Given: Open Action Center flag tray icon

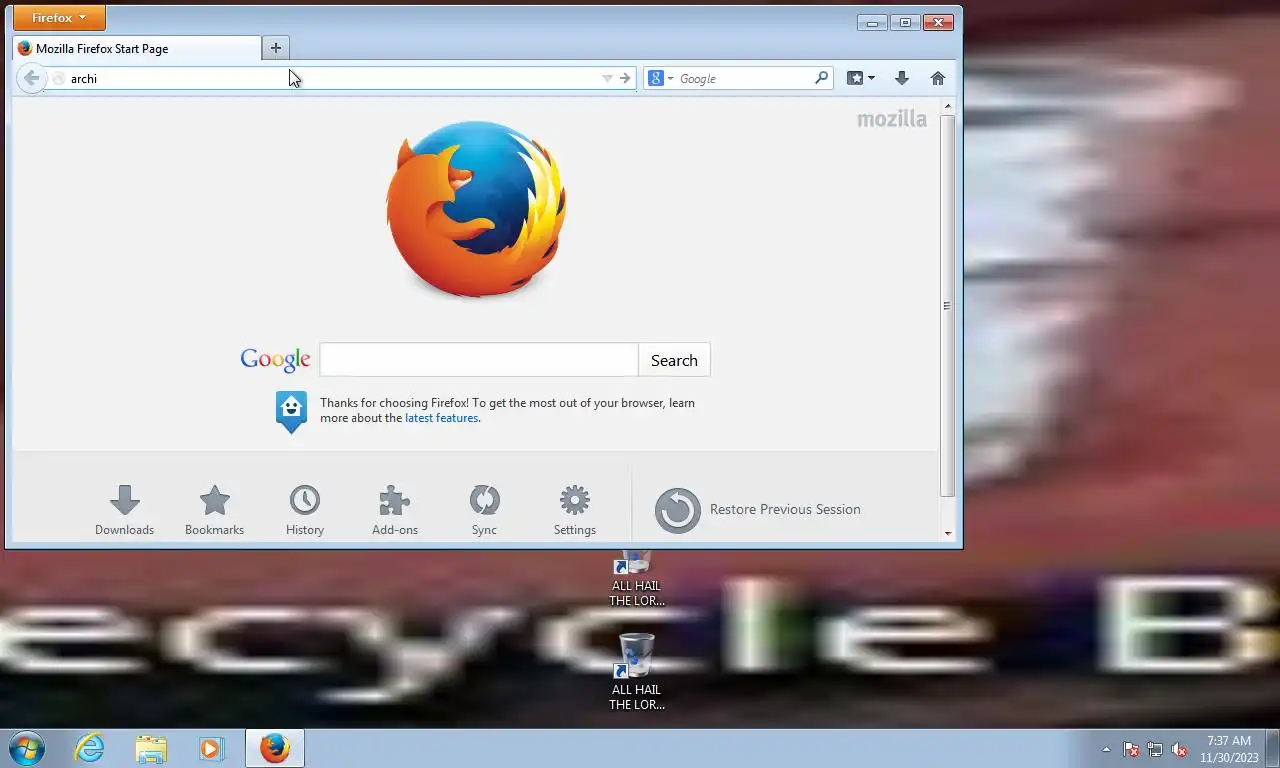Looking at the screenshot, I should (1131, 749).
